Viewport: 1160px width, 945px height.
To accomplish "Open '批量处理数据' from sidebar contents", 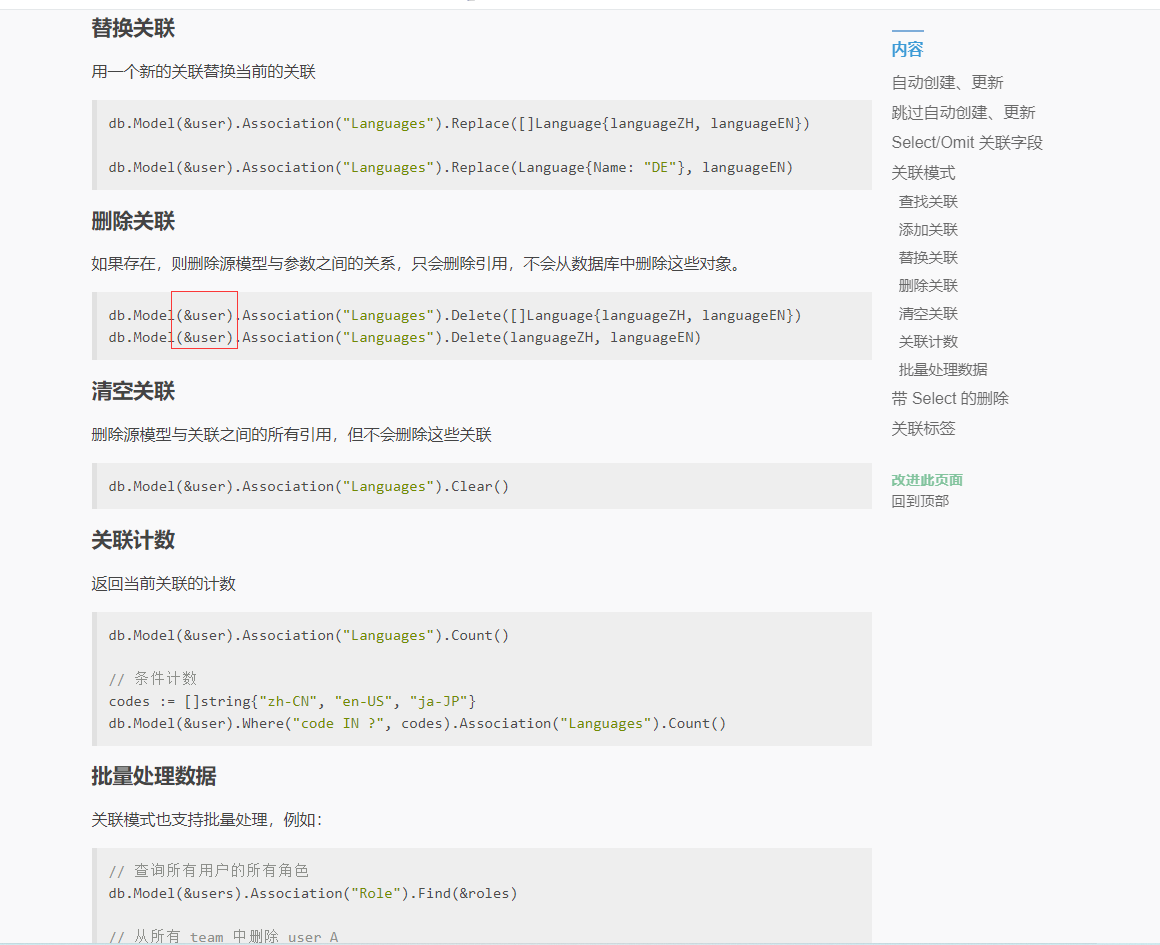I will pyautogui.click(x=942, y=370).
